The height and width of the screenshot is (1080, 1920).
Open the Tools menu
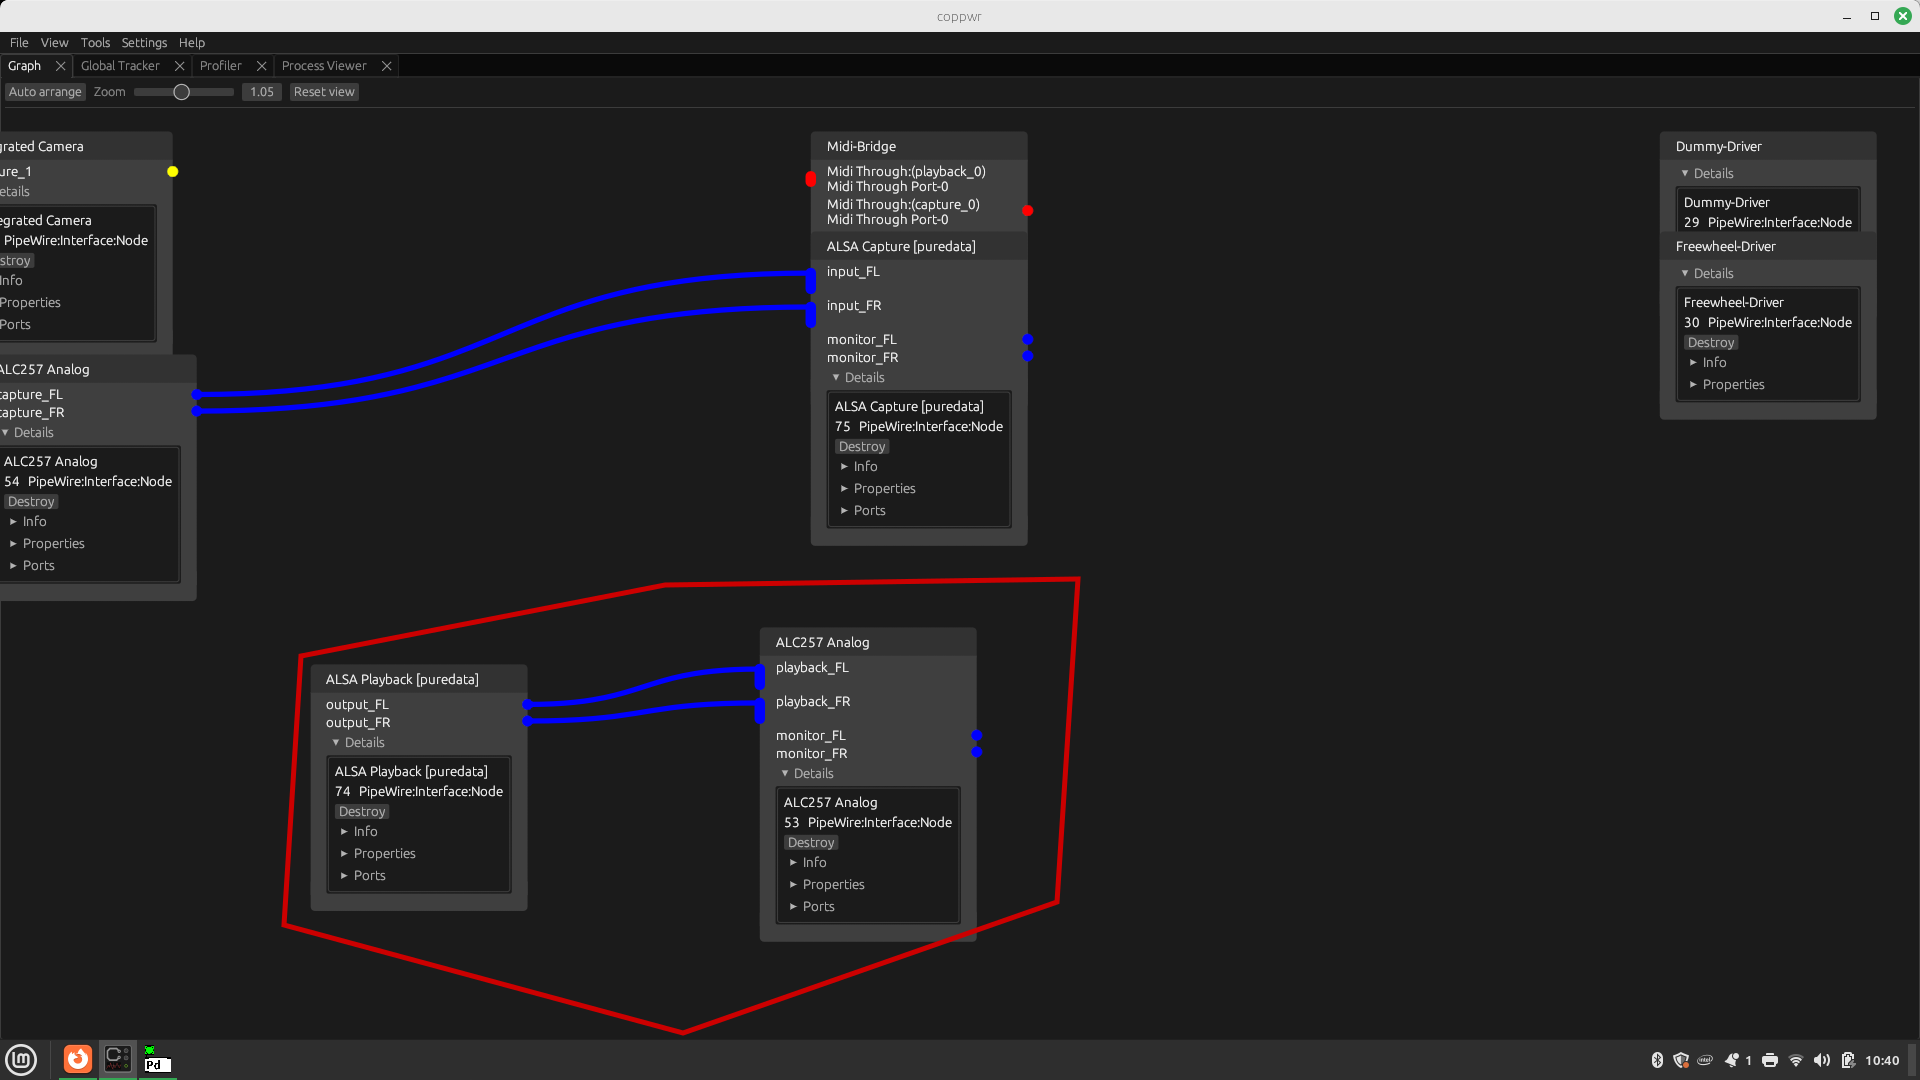[95, 42]
